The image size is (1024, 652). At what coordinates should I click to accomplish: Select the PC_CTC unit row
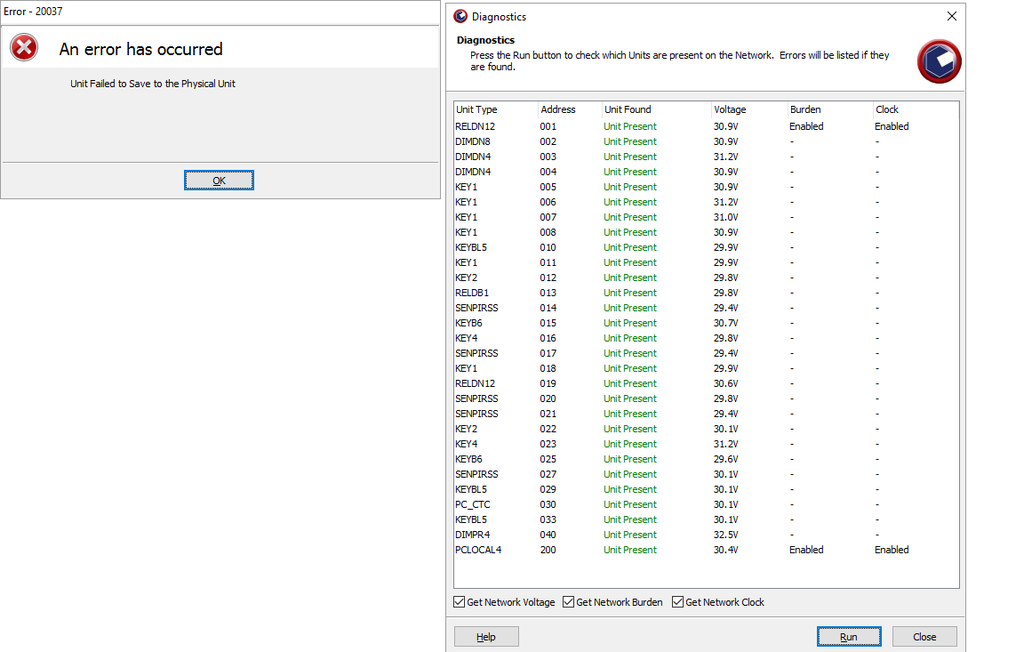[x=706, y=504]
